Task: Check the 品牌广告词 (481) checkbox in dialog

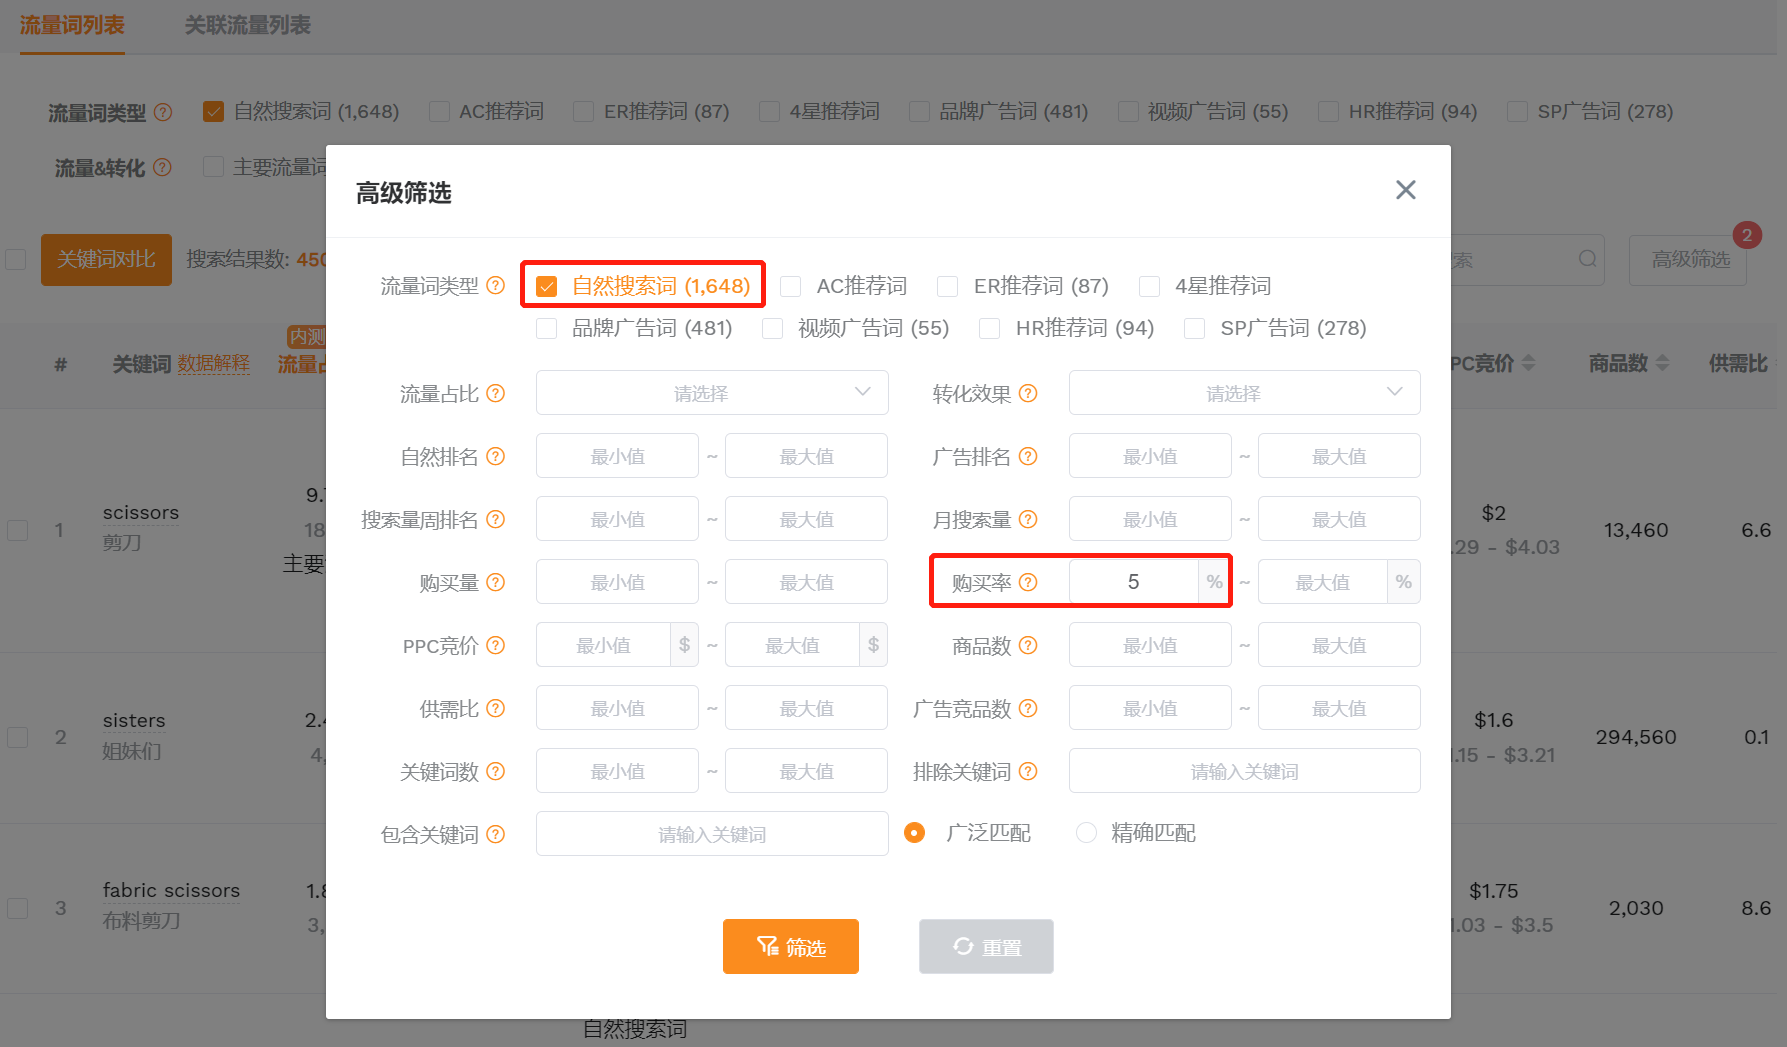Action: tap(547, 329)
